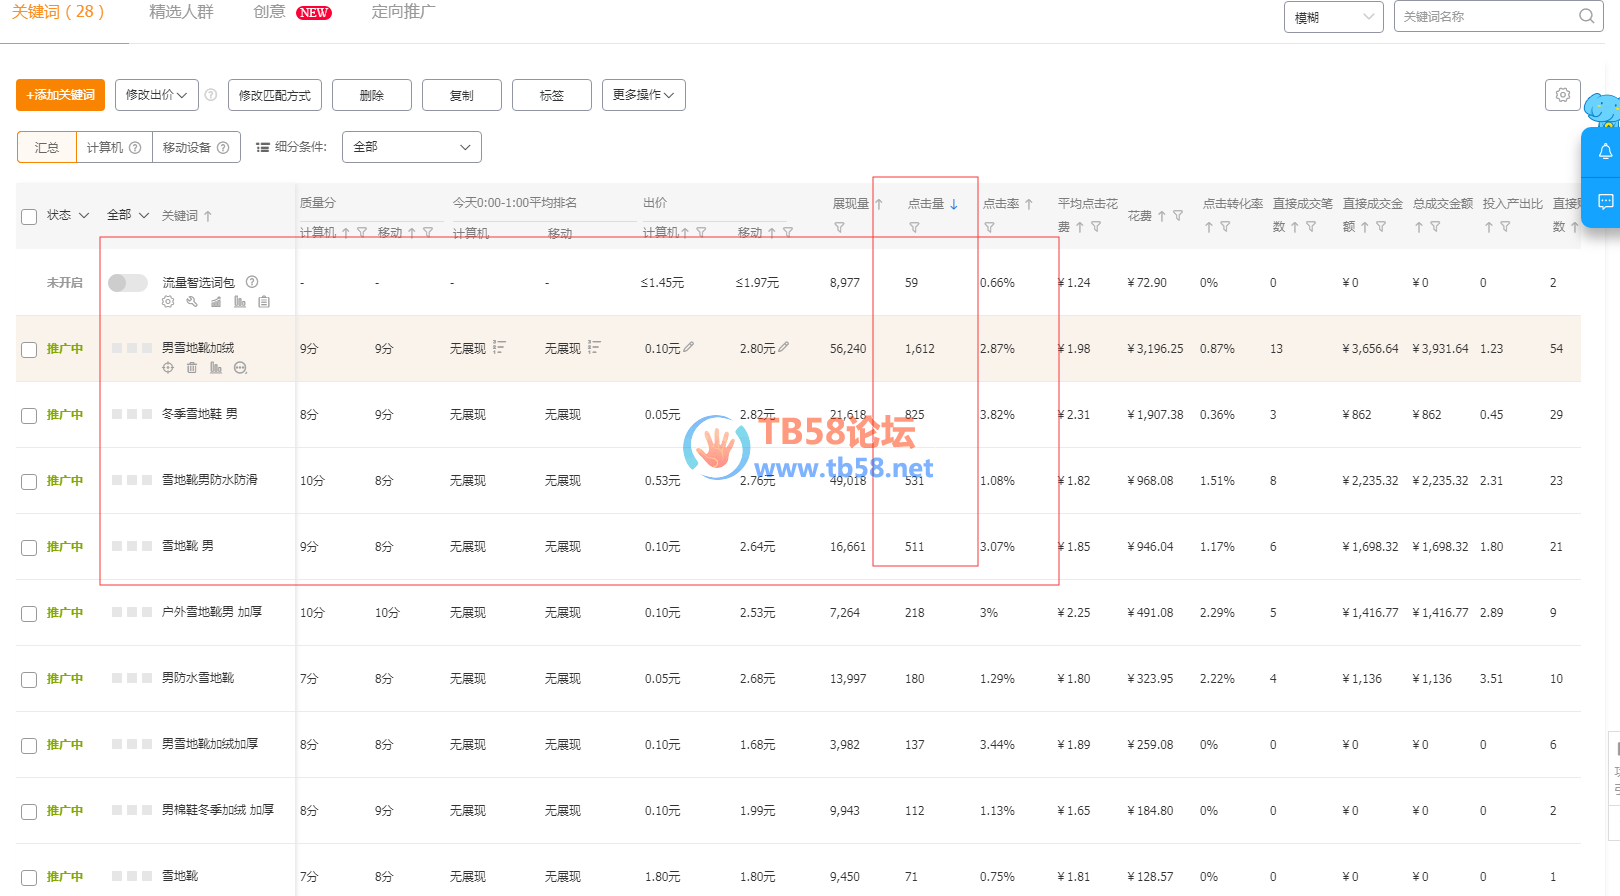Expand the 修改出价 dropdown
1620x896 pixels.
(x=157, y=95)
